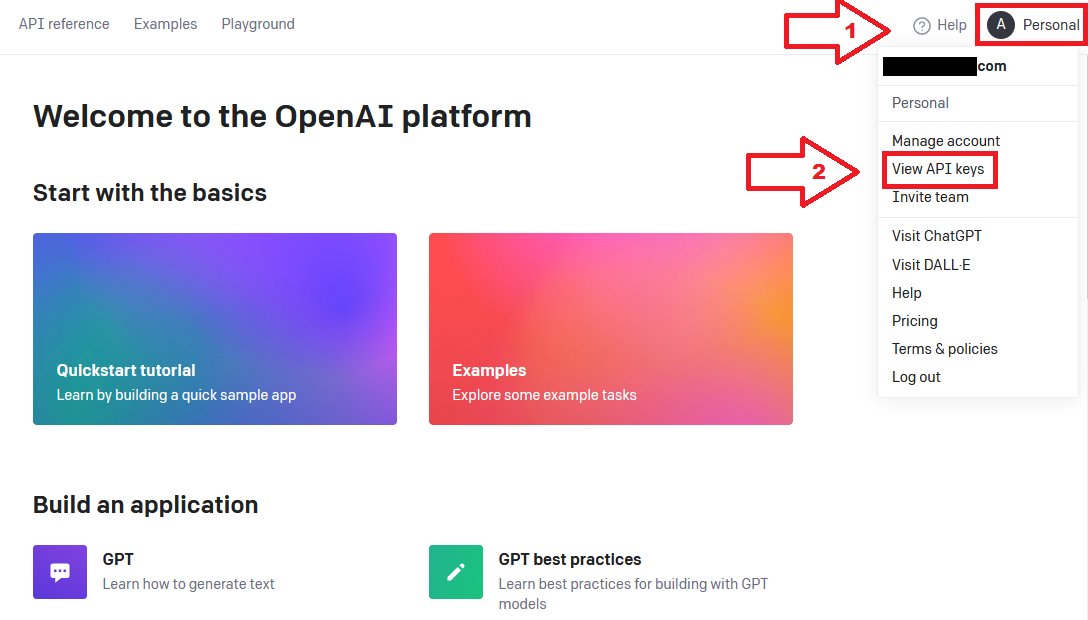Viewport: 1088px width, 620px height.
Task: Open Visit ChatGPT menu item
Action: coord(937,236)
